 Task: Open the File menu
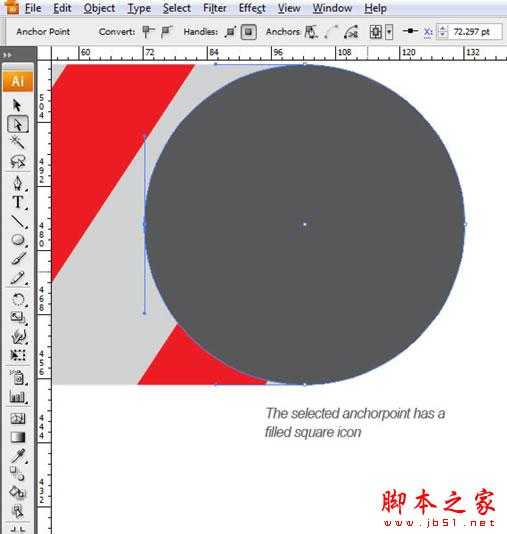point(33,8)
